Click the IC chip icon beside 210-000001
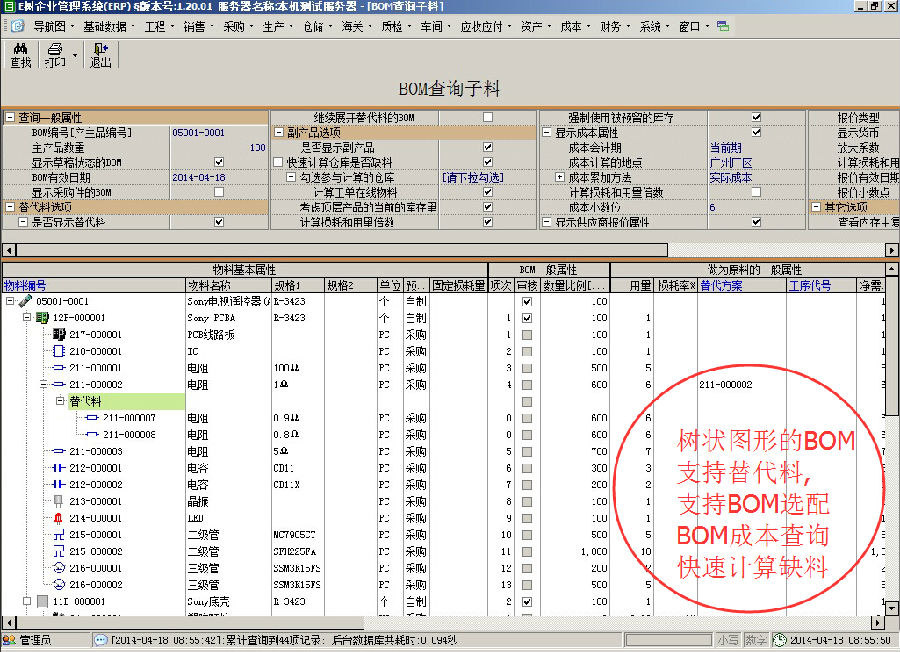The width and height of the screenshot is (900, 652). [57, 350]
